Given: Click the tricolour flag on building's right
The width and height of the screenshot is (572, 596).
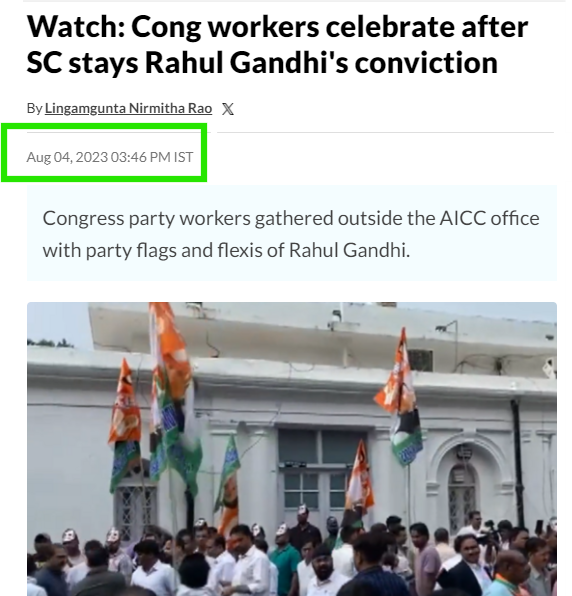Looking at the screenshot, I should click(x=401, y=397).
